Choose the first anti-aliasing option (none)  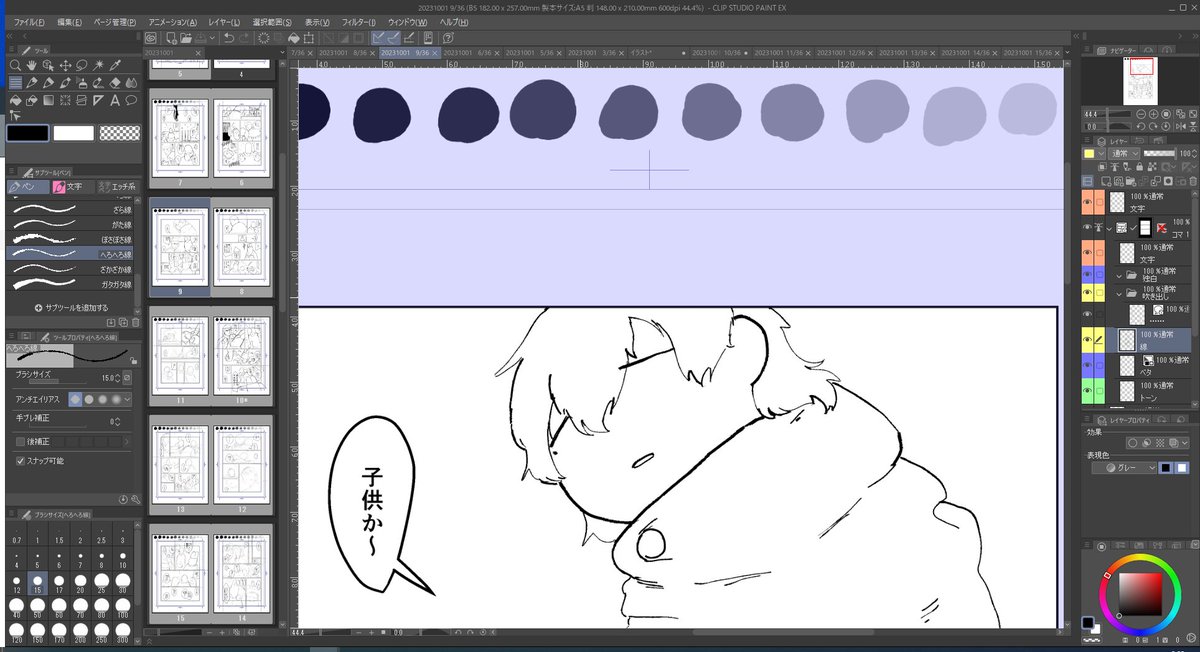coord(75,399)
